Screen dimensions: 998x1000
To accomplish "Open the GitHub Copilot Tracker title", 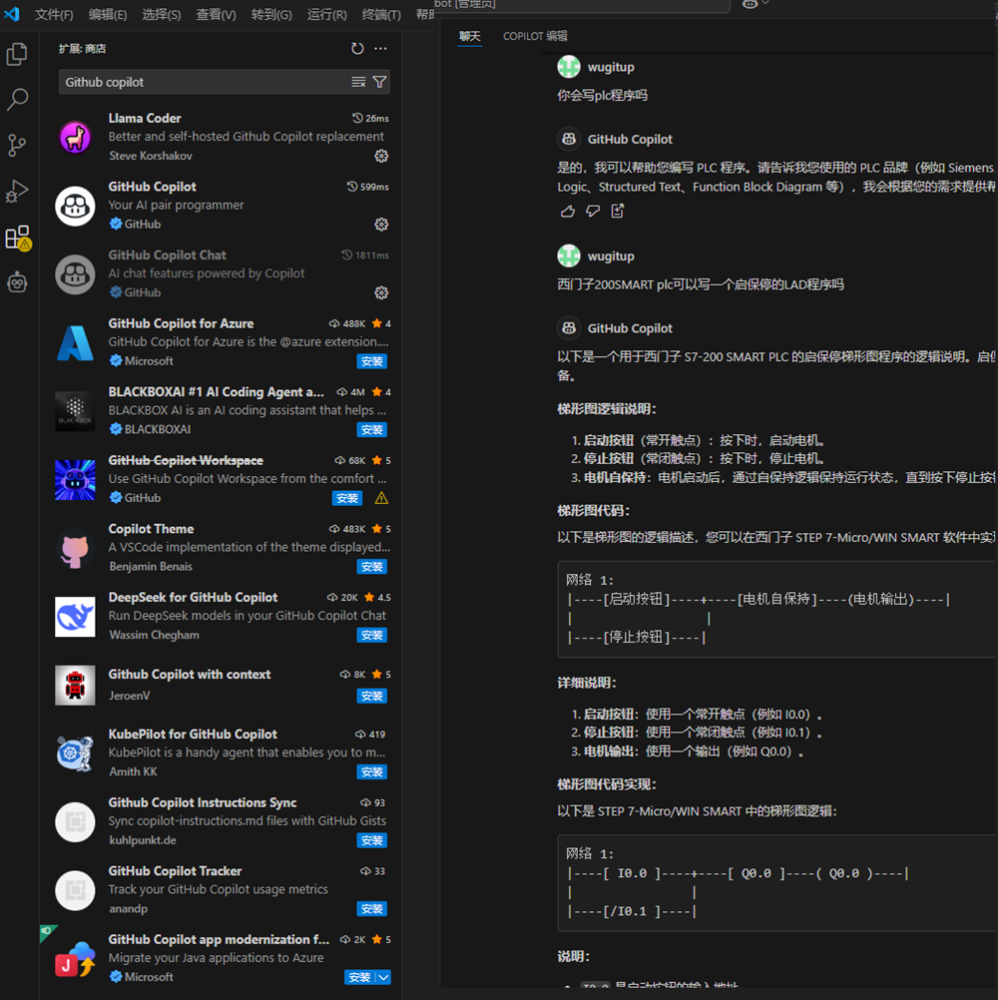I will (x=175, y=871).
